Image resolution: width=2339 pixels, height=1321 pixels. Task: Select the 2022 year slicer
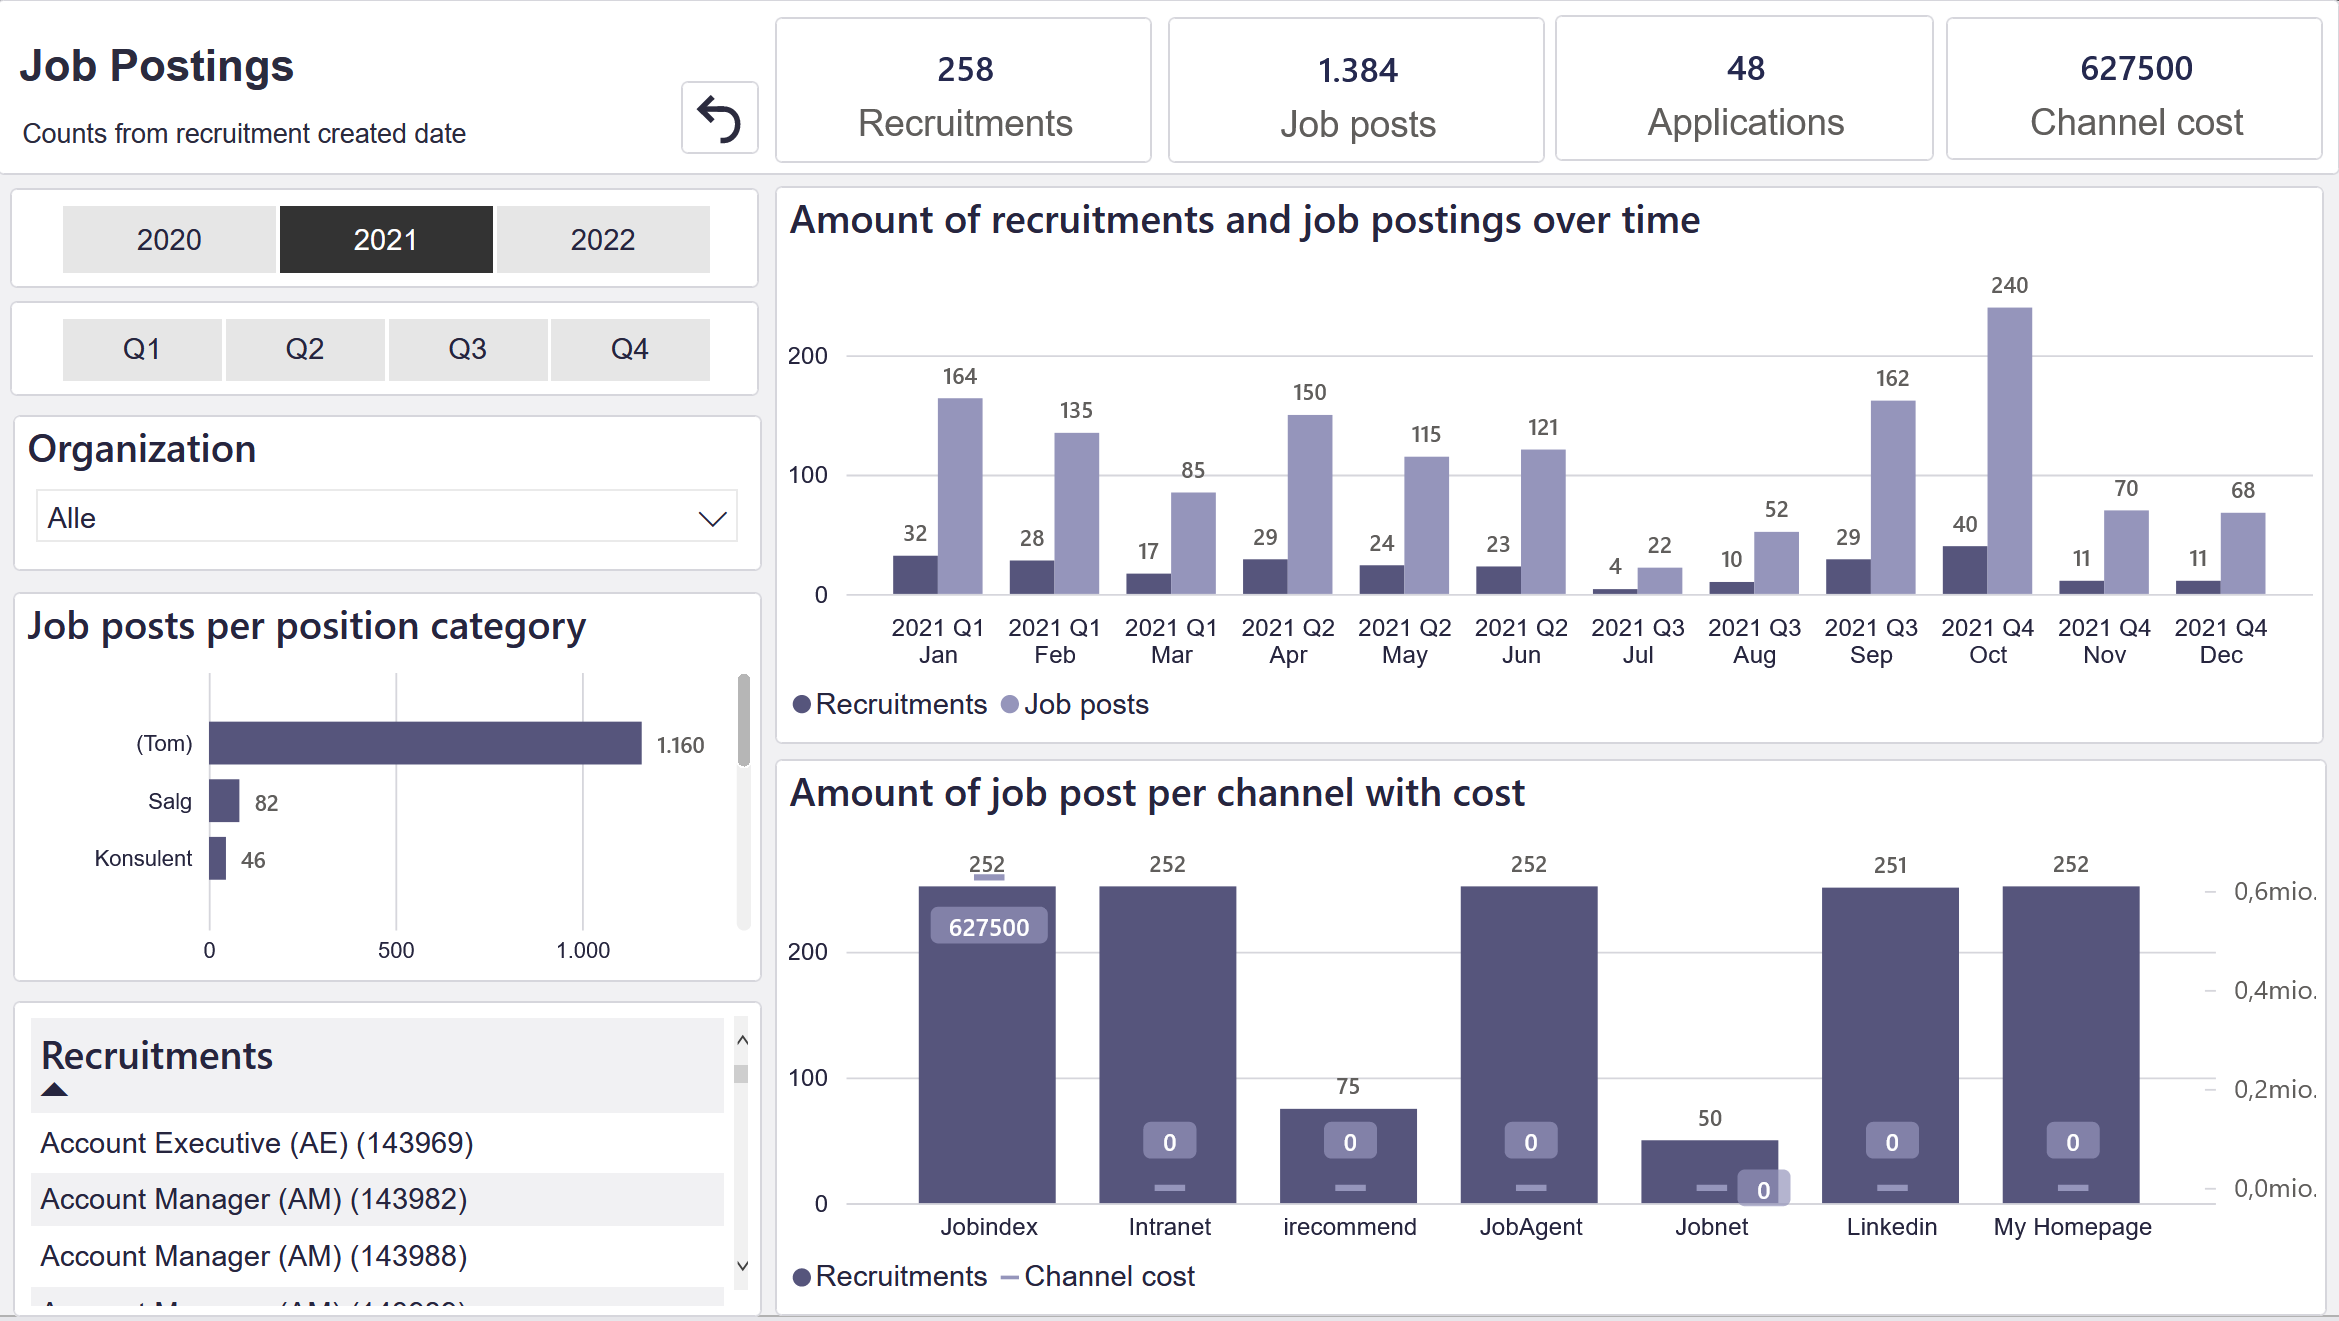[x=603, y=240]
